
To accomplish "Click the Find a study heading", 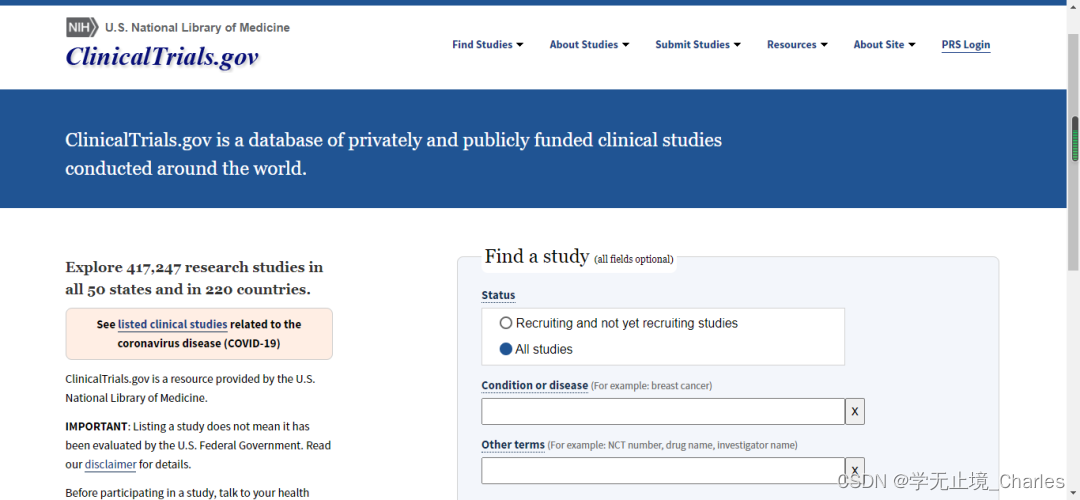I will [x=537, y=256].
